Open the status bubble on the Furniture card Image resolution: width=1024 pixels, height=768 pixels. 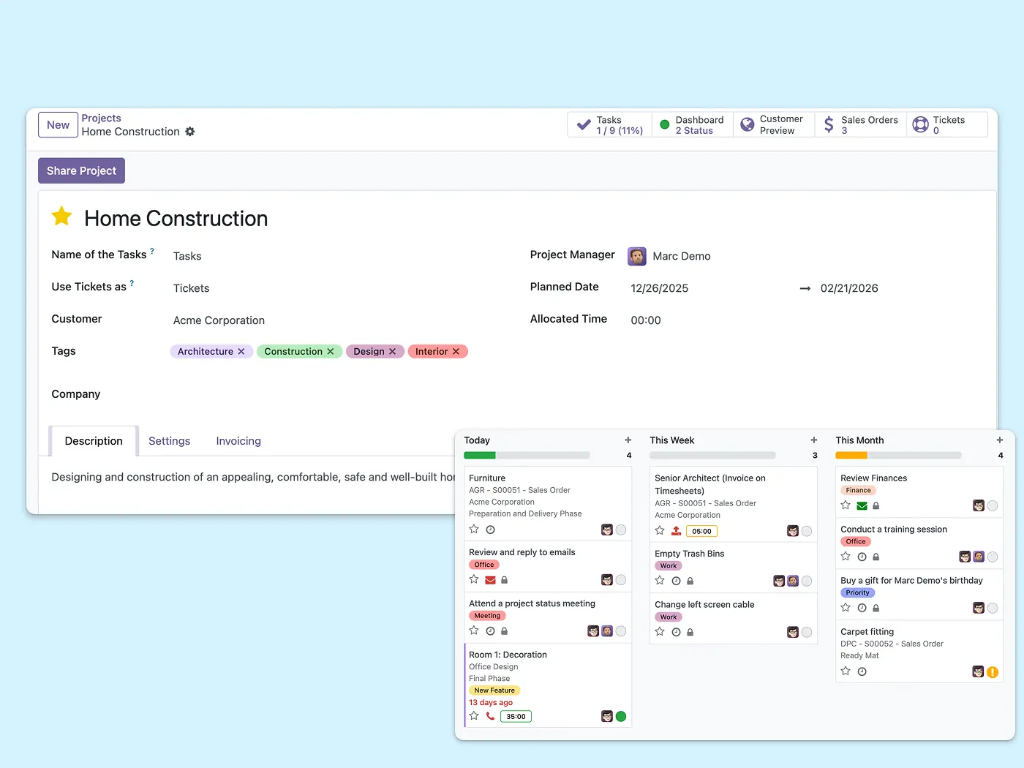[620, 530]
